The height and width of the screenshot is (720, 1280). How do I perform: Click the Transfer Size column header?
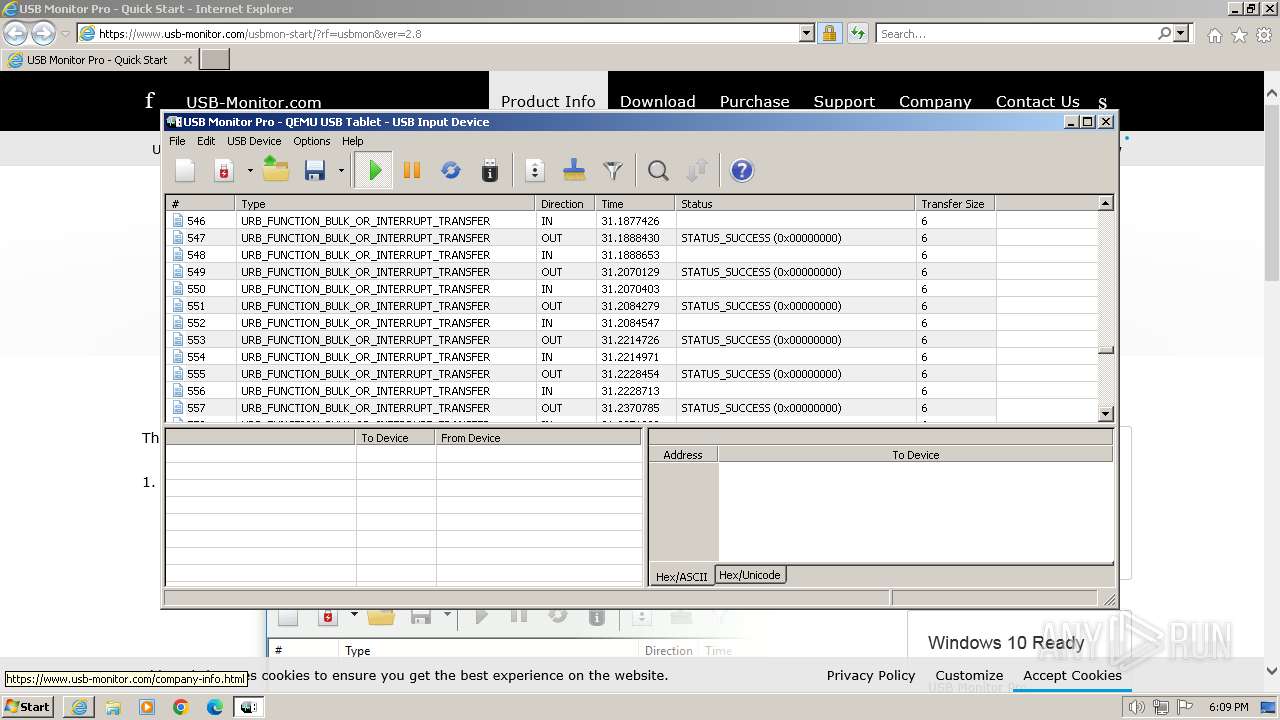[x=955, y=204]
